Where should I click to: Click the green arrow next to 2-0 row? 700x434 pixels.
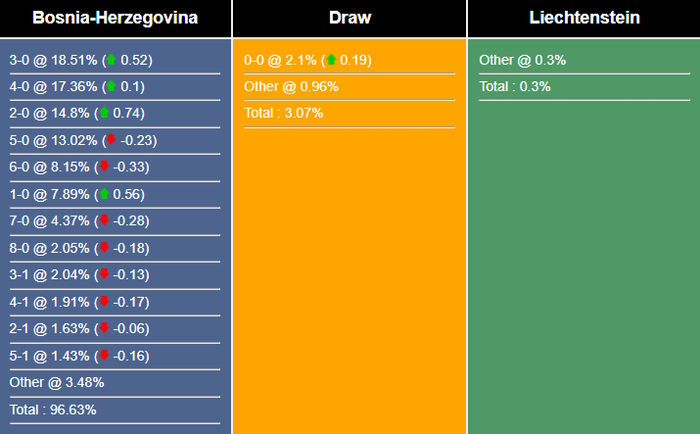point(103,114)
